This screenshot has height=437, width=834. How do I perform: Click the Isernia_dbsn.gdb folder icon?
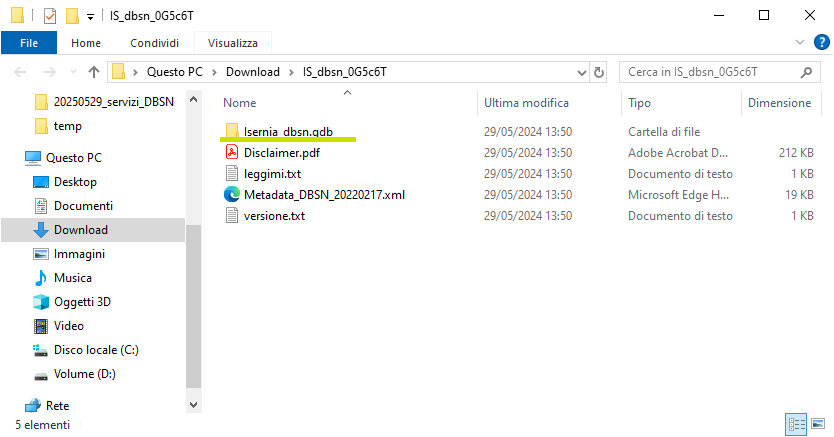232,131
